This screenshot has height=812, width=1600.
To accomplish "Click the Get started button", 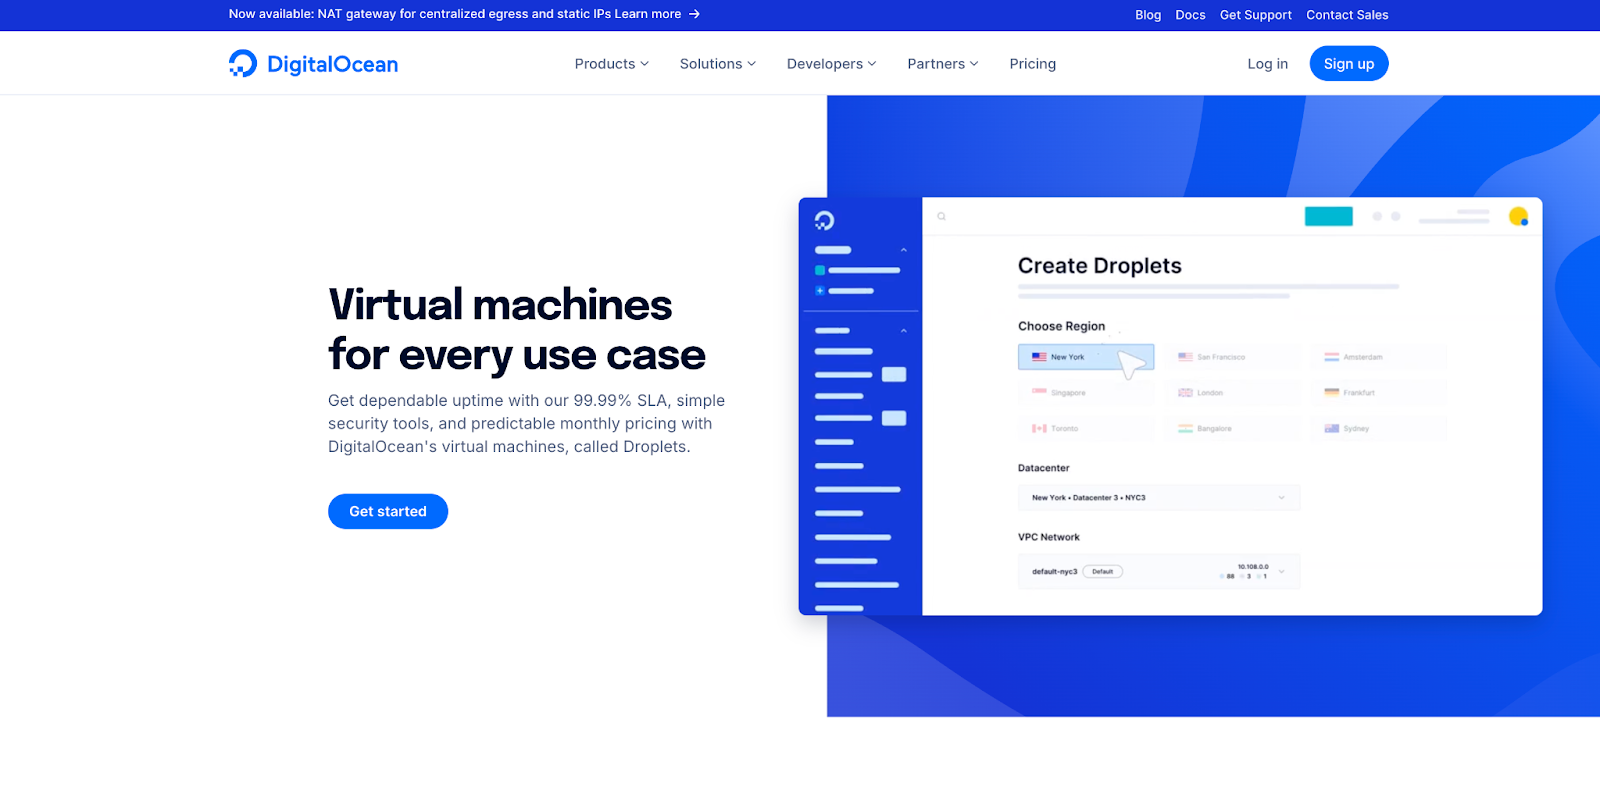I will (388, 511).
